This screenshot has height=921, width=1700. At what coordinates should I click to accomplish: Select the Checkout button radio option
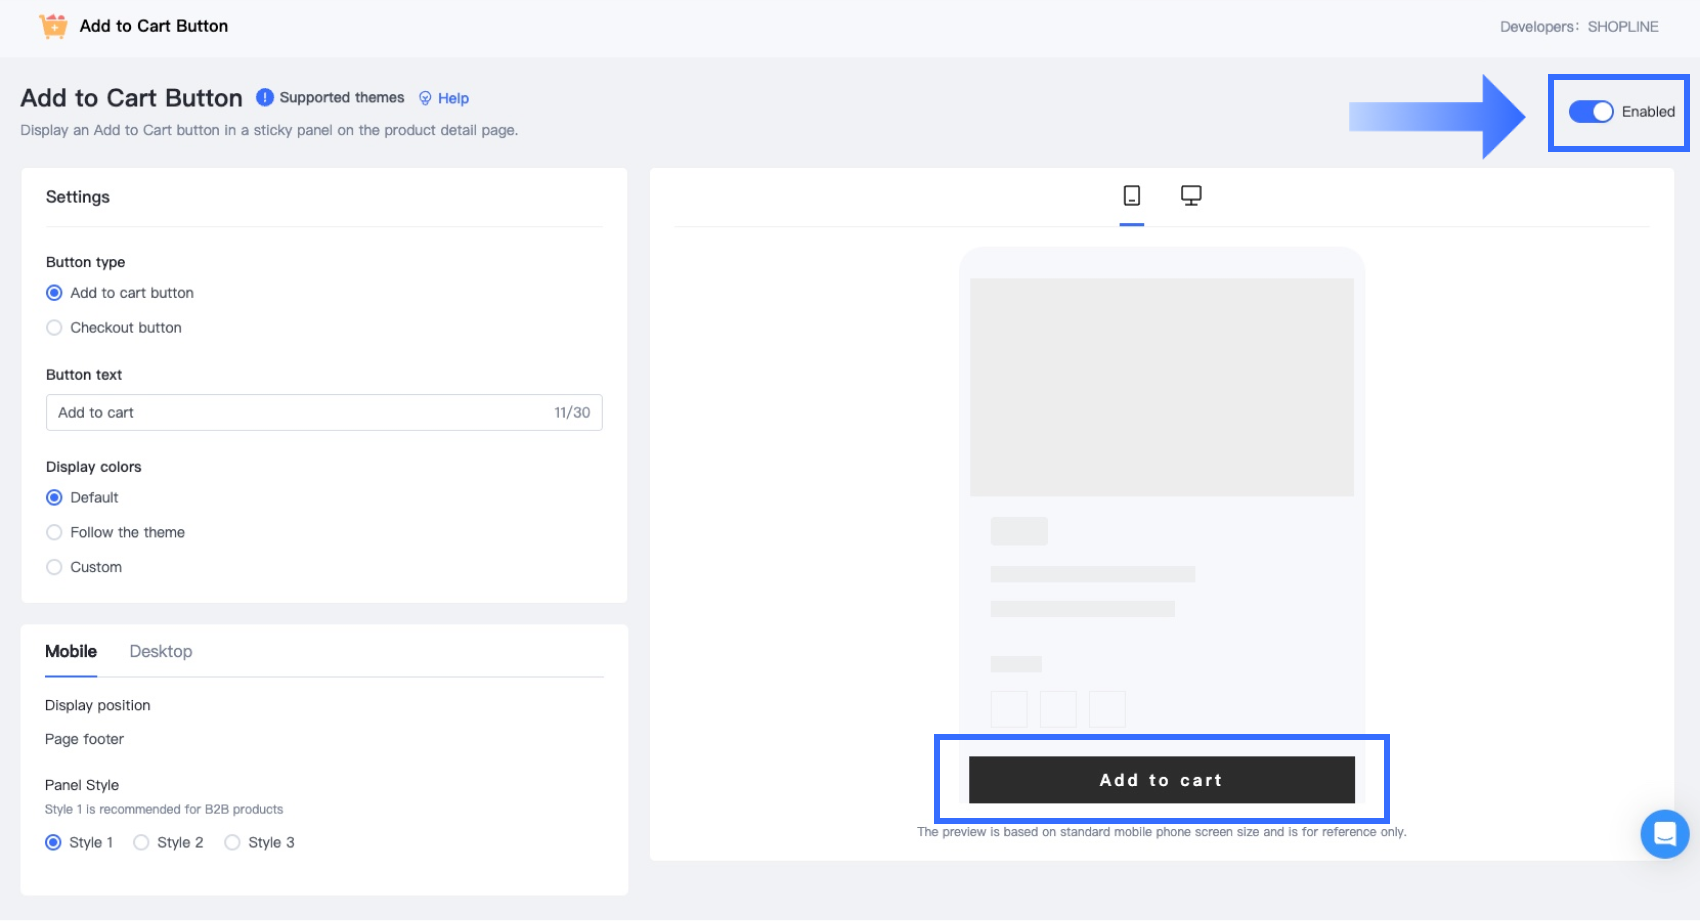[x=55, y=328]
